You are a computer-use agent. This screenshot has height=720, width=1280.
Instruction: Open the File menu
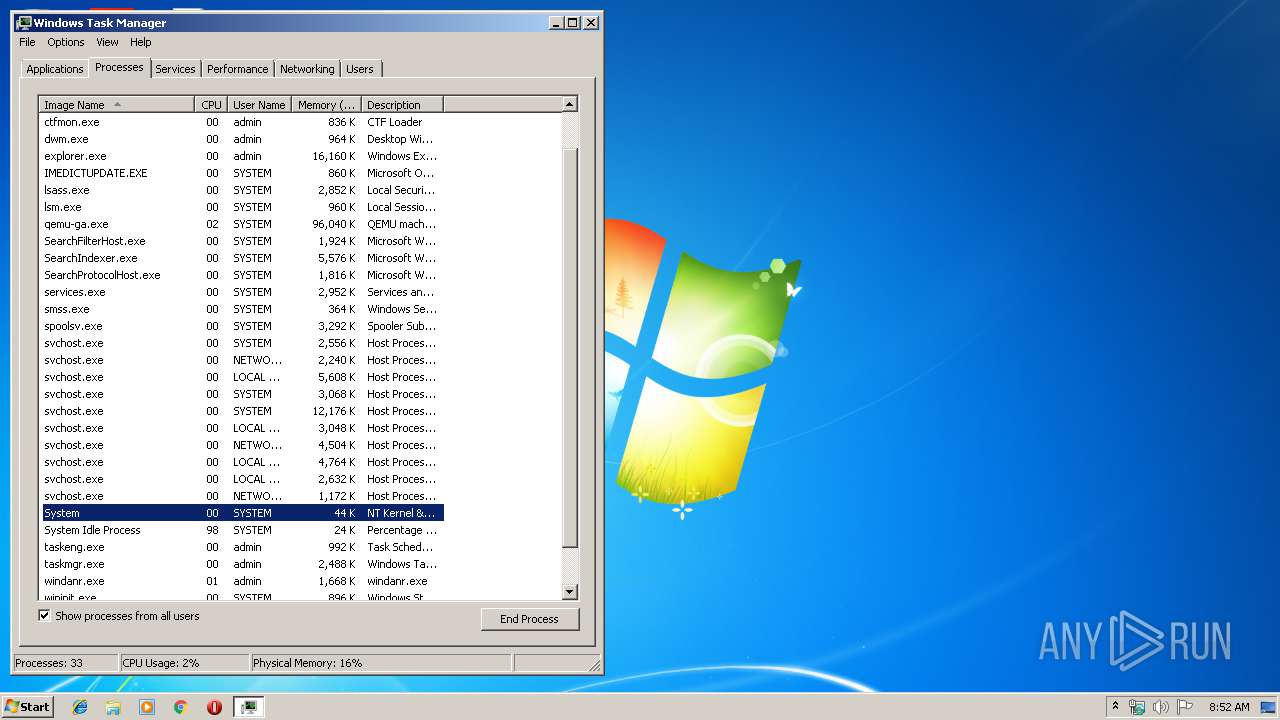(27, 42)
